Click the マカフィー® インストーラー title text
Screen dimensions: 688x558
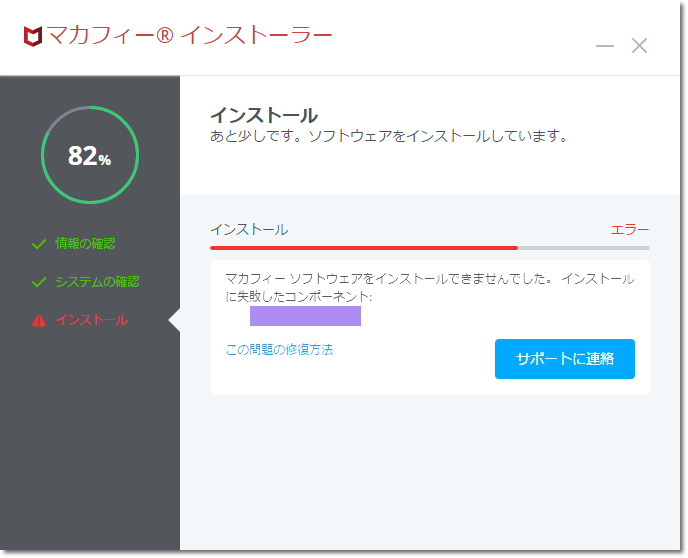coord(190,35)
